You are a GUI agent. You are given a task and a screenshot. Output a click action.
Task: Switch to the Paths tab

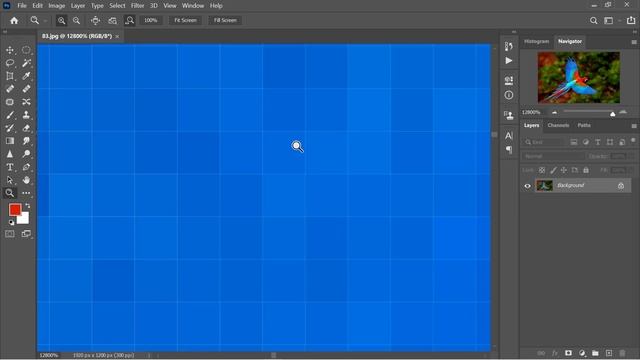(x=584, y=125)
